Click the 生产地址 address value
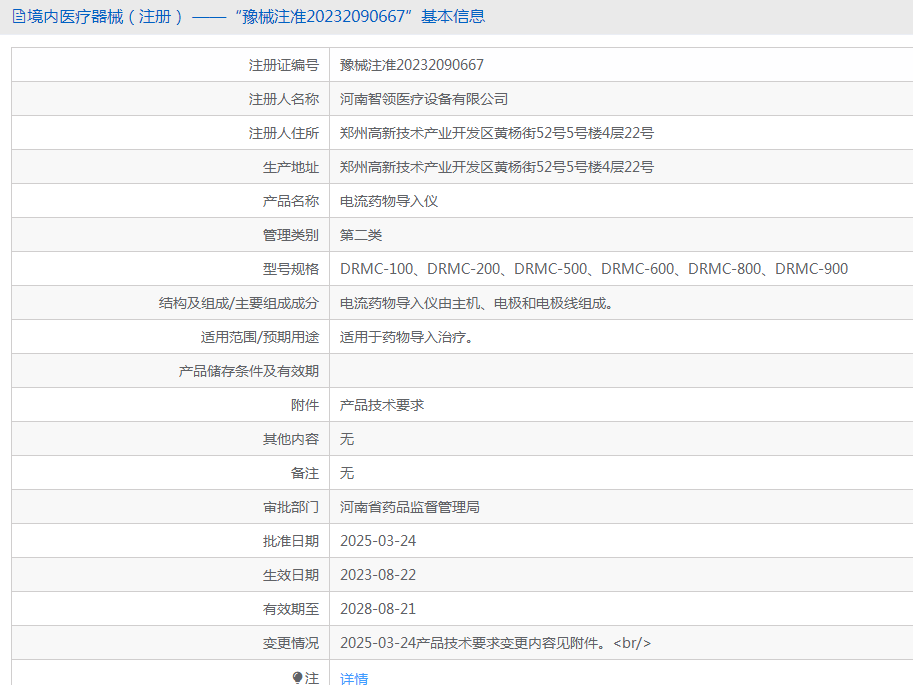This screenshot has width=913, height=685. coord(497,167)
